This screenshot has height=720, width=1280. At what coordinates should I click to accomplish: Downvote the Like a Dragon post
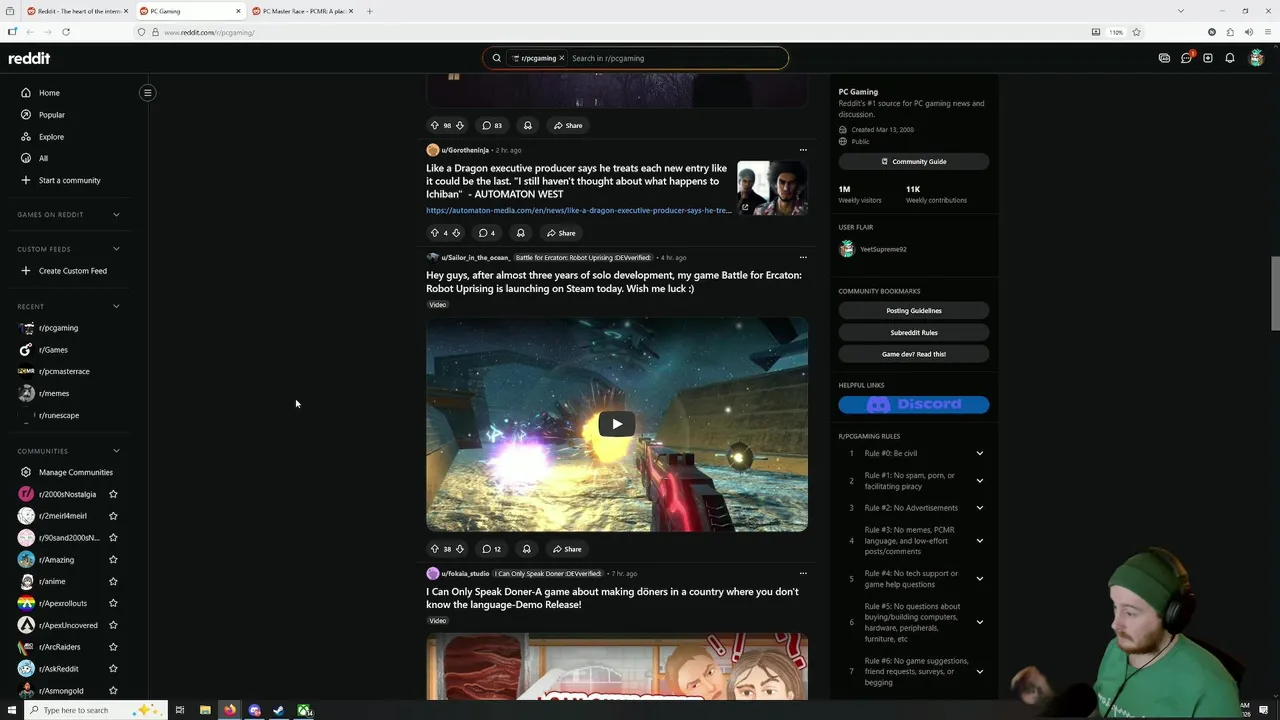(x=456, y=233)
